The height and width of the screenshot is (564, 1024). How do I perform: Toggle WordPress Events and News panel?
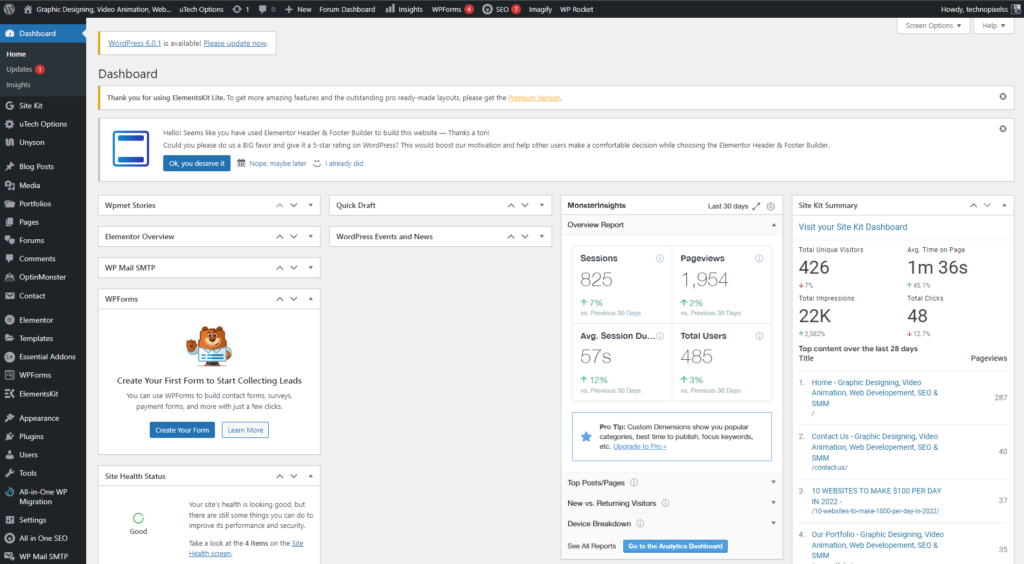pos(542,236)
